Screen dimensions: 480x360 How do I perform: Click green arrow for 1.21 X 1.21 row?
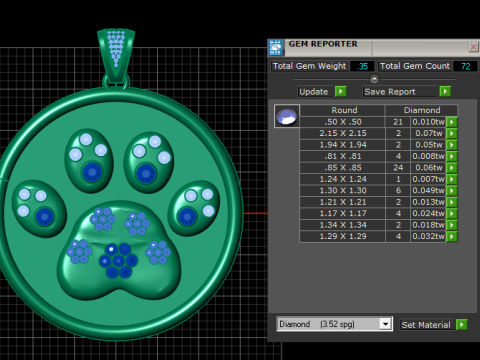[452, 202]
